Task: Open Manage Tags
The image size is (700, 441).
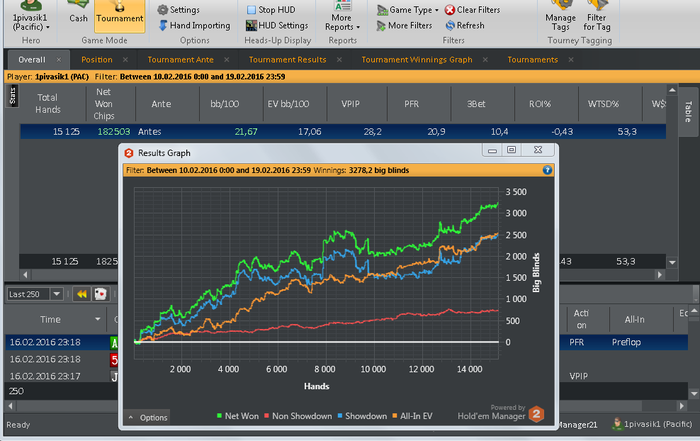Action: click(560, 17)
